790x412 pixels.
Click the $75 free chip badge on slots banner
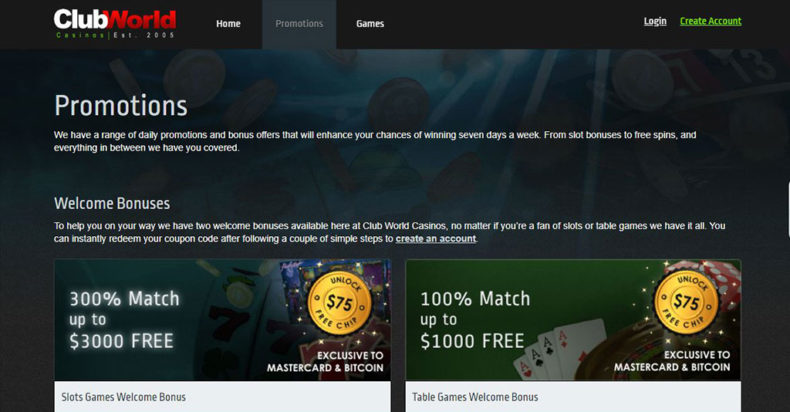coord(340,304)
